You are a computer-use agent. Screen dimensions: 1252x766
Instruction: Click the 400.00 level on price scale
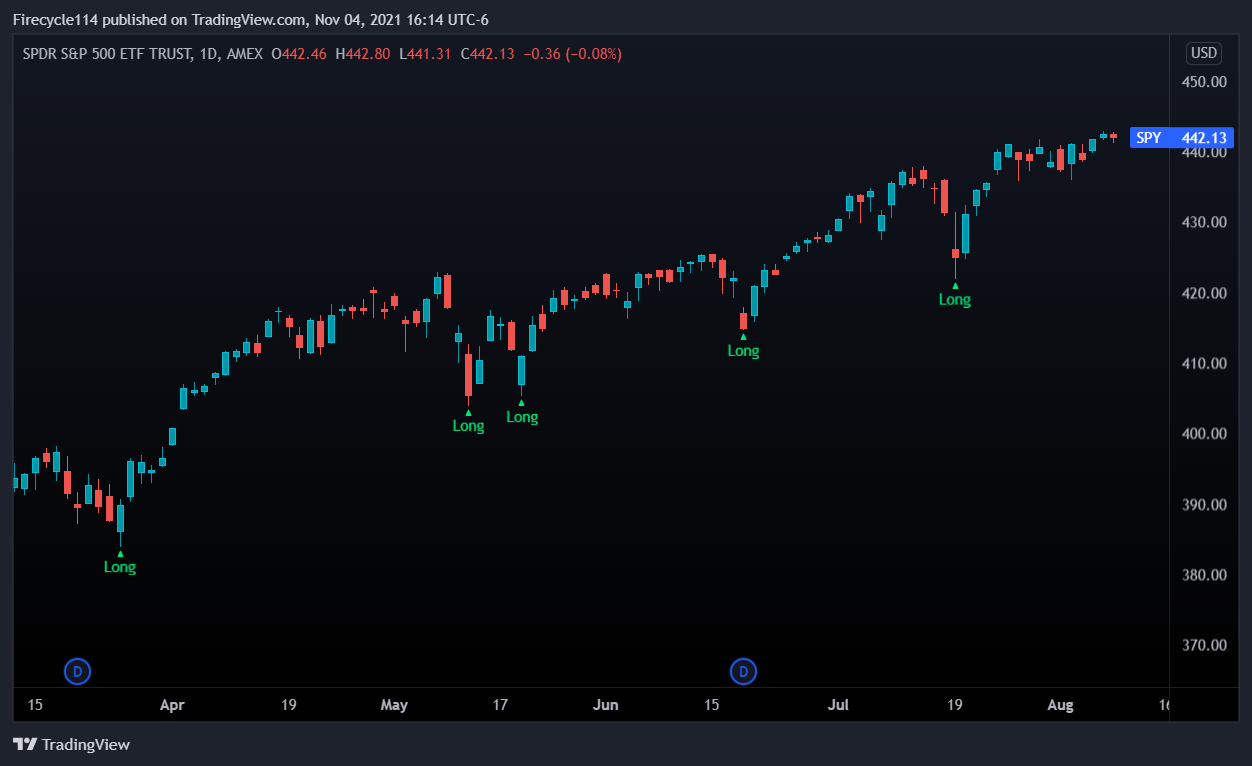(1204, 434)
